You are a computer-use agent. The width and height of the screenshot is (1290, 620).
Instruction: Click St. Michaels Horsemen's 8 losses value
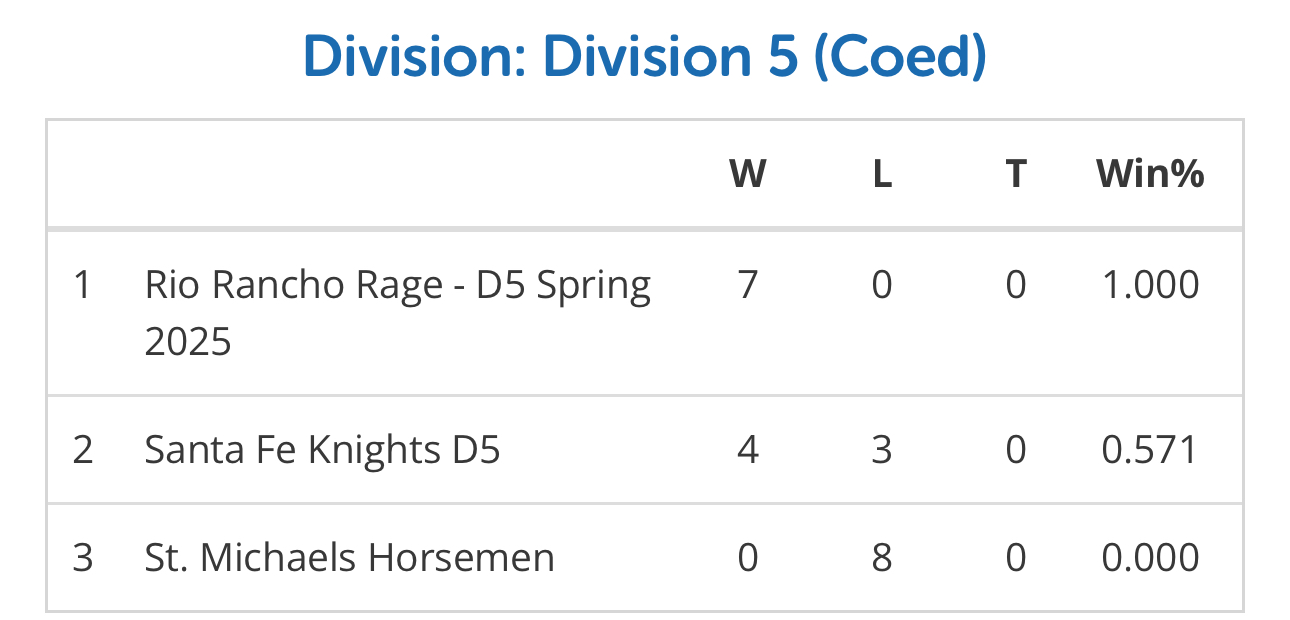(x=881, y=557)
